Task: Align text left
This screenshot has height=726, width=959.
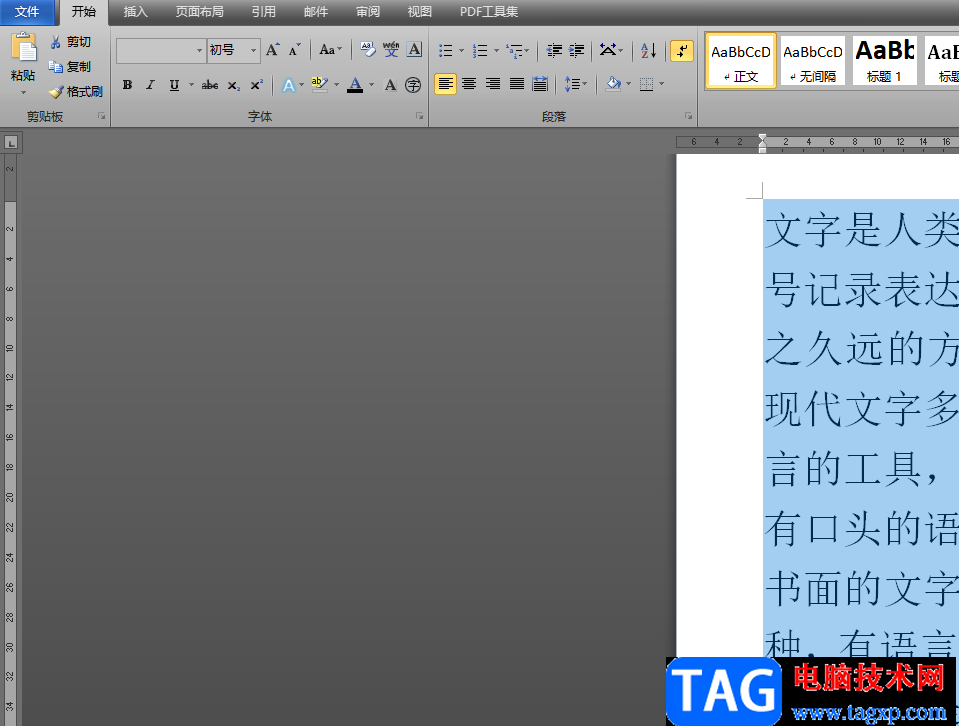Action: 445,84
